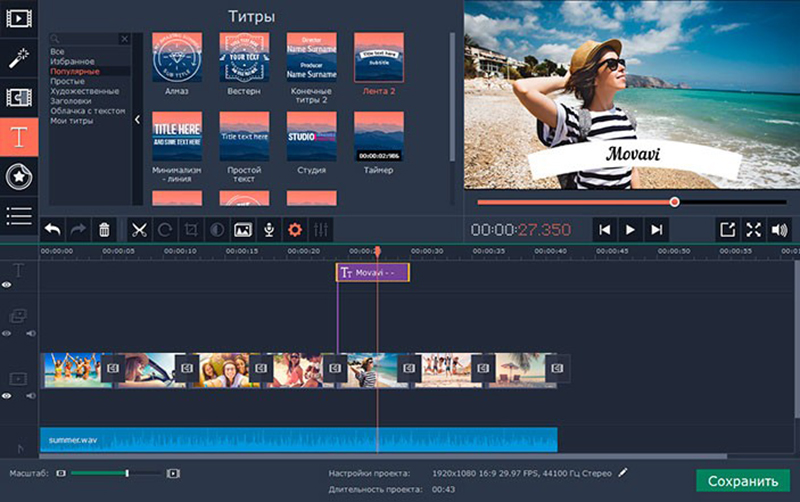Viewport: 800px width, 502px height.
Task: Select the Все category
Action: pyautogui.click(x=57, y=52)
